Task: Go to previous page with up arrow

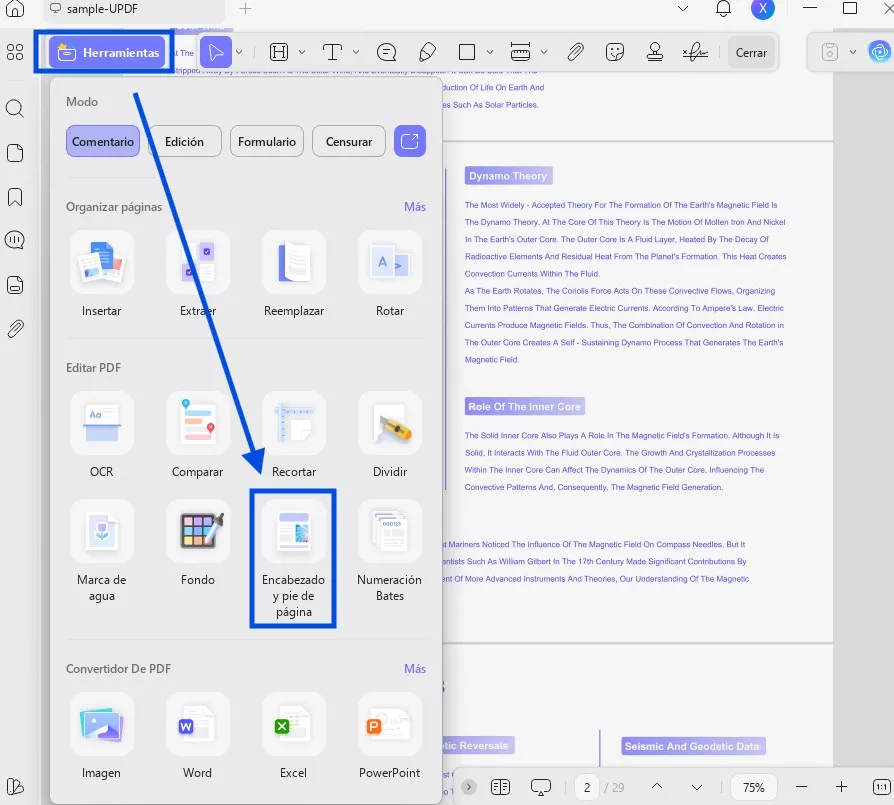Action: 657,787
